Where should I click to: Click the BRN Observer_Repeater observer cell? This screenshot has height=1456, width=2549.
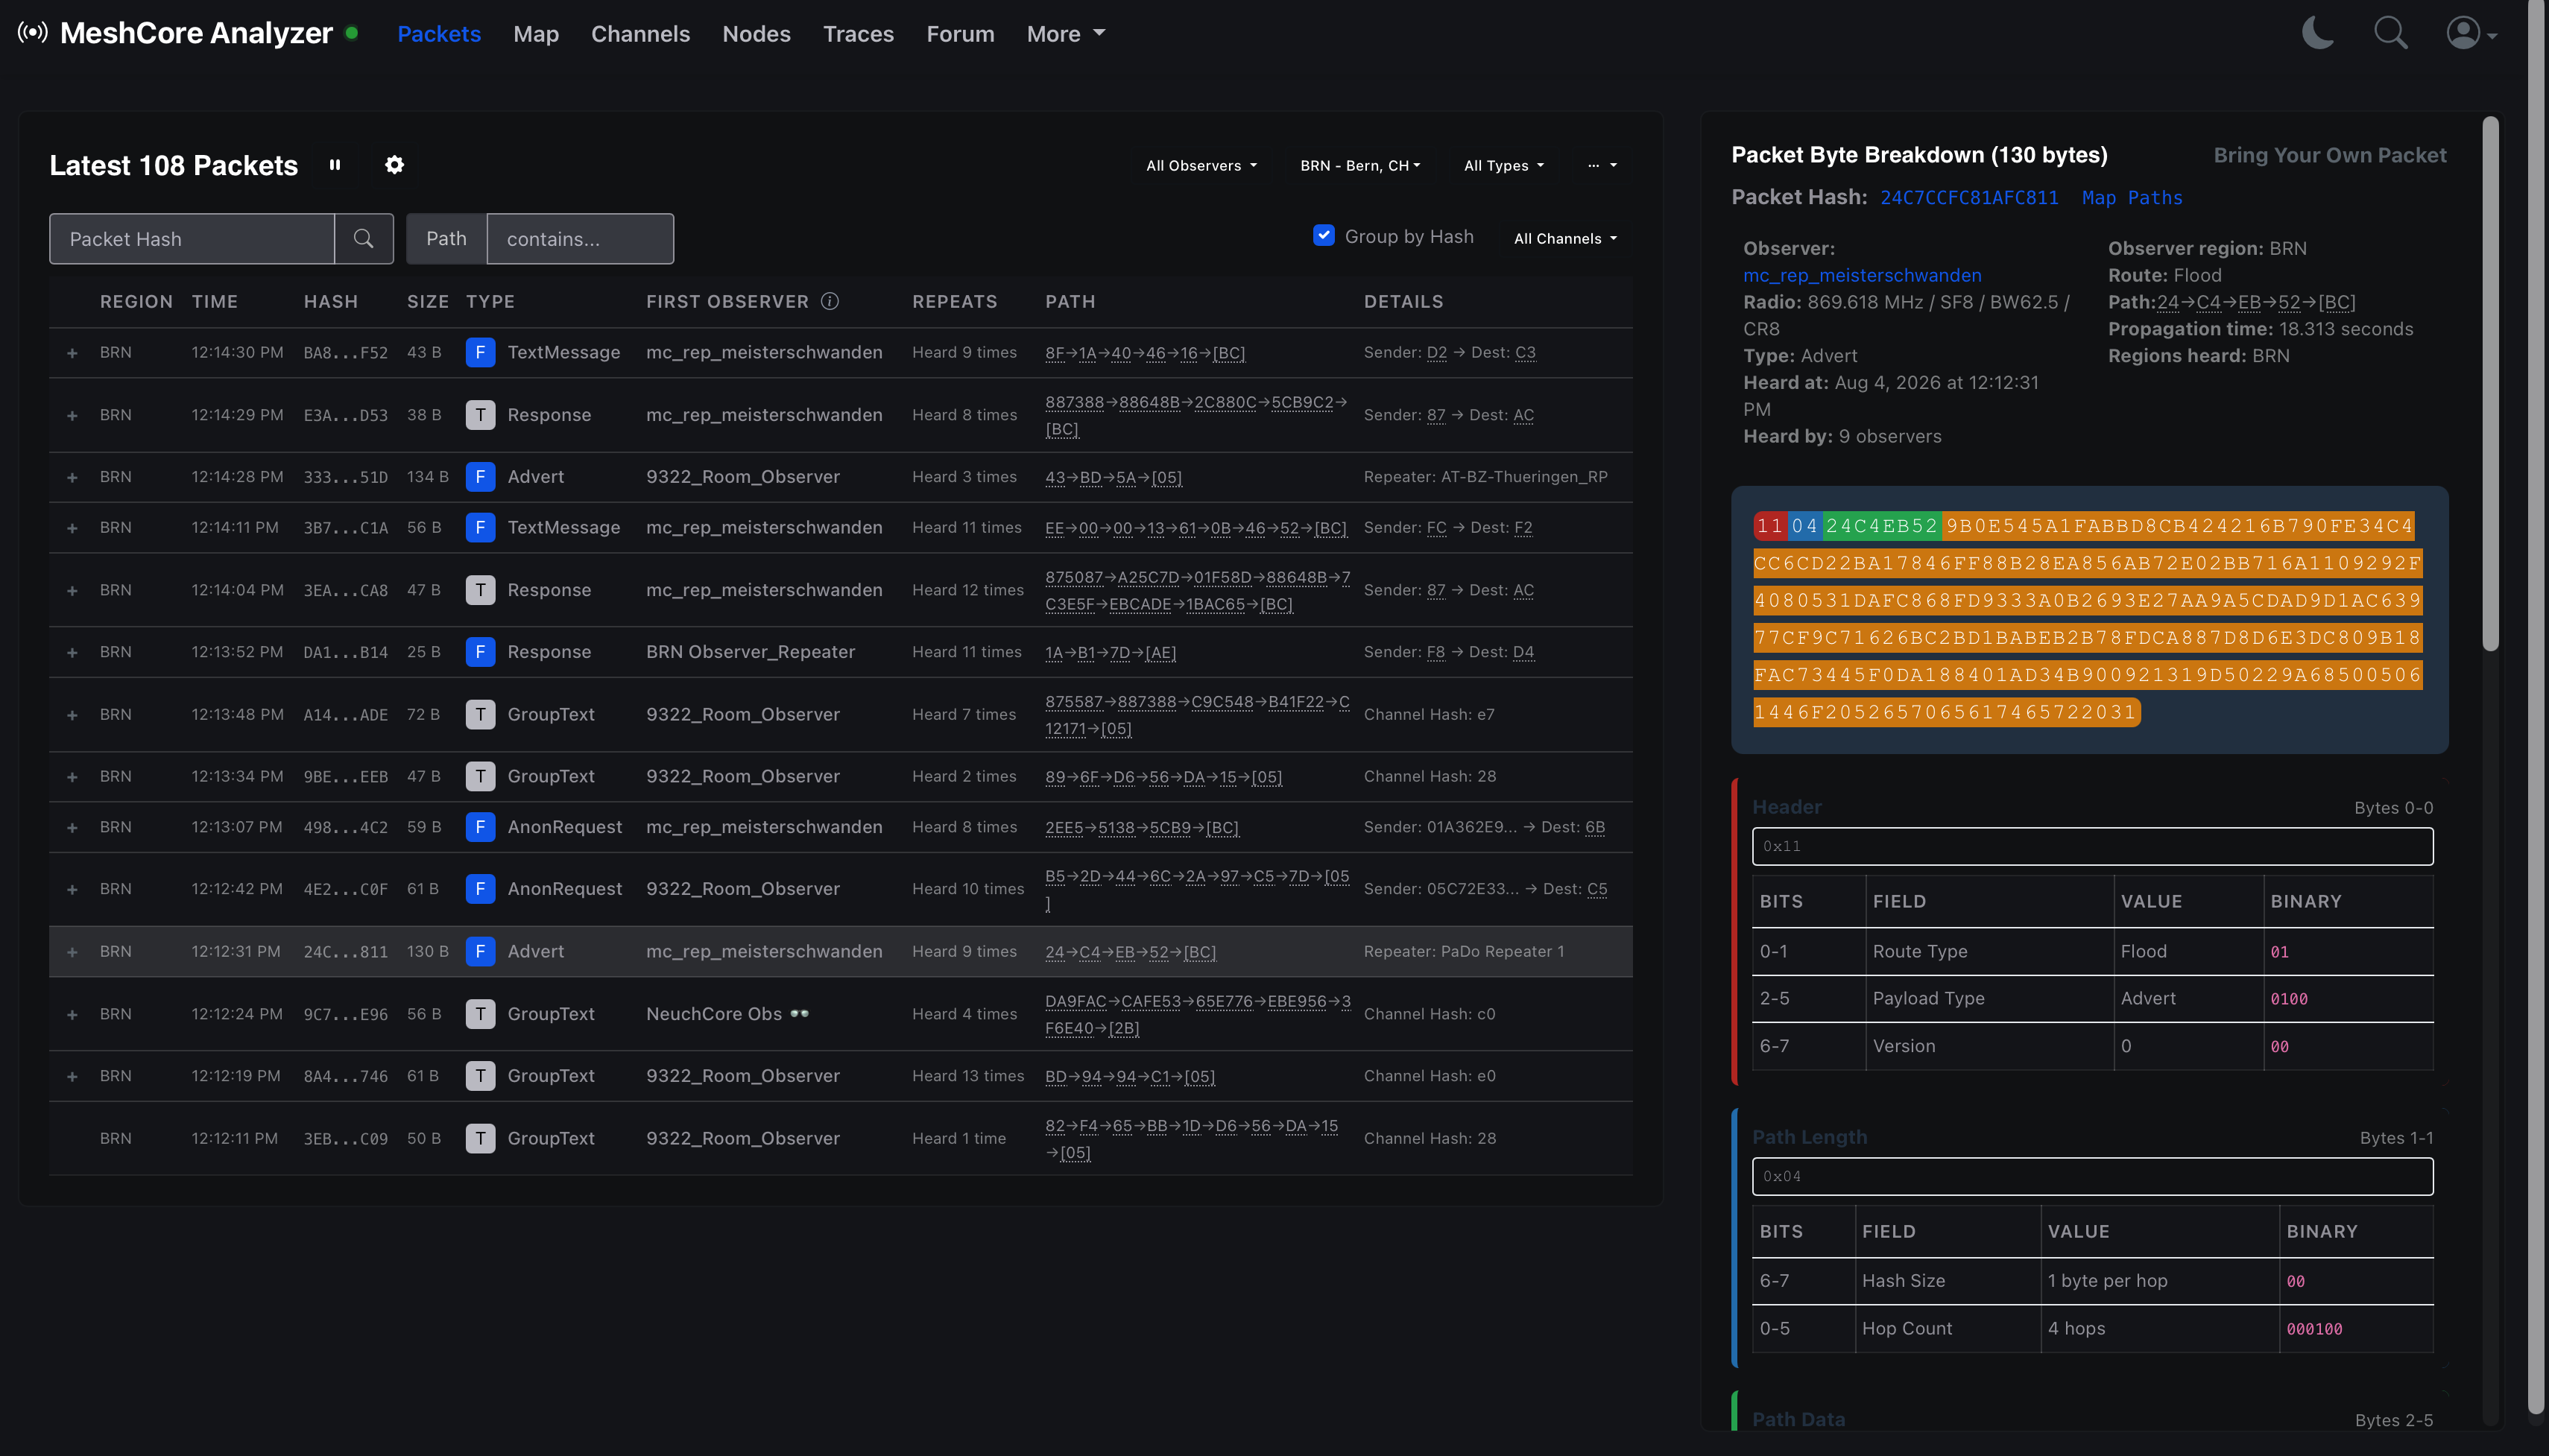pos(750,652)
